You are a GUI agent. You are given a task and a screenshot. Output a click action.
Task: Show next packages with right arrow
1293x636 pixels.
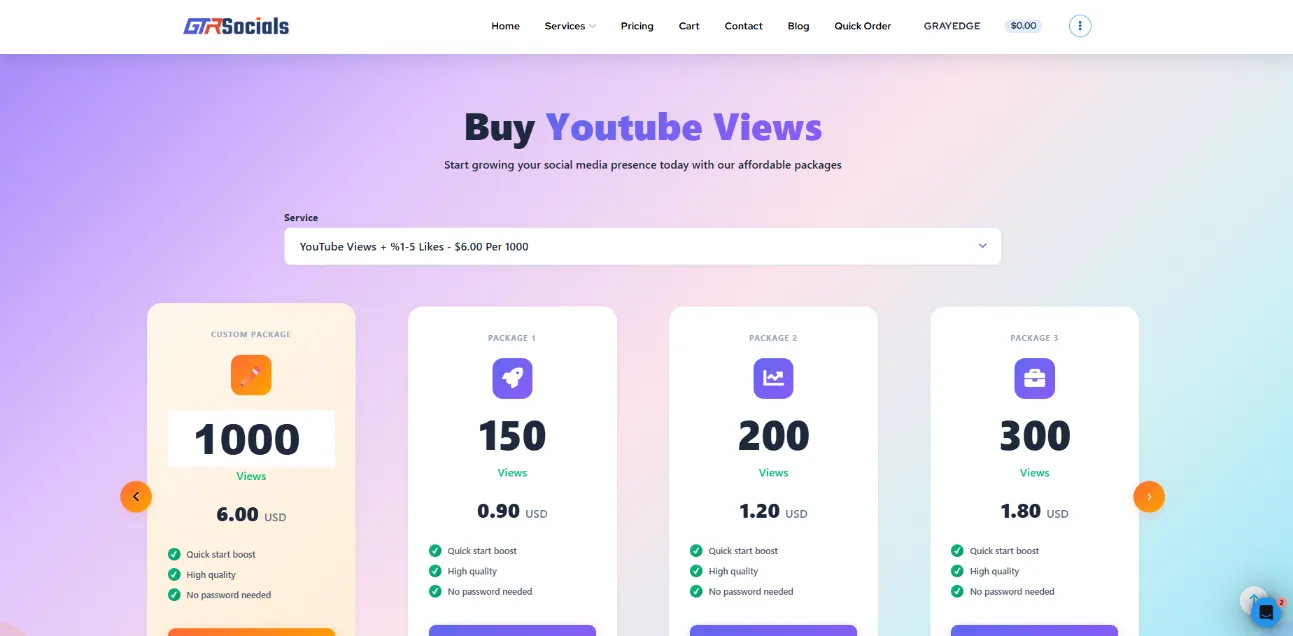pyautogui.click(x=1149, y=496)
